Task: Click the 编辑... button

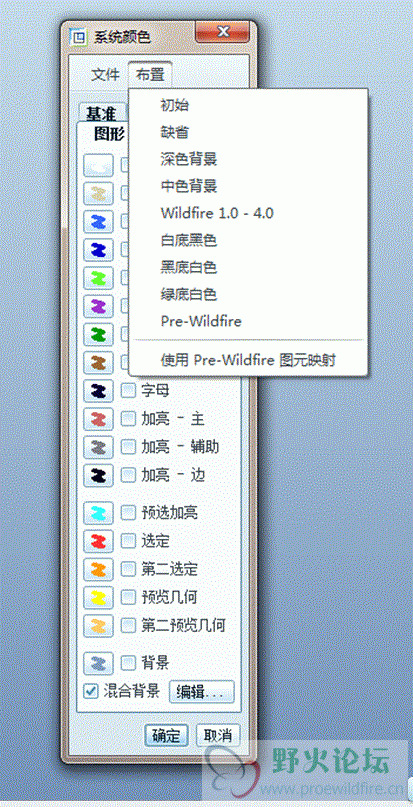Action: coord(202,692)
